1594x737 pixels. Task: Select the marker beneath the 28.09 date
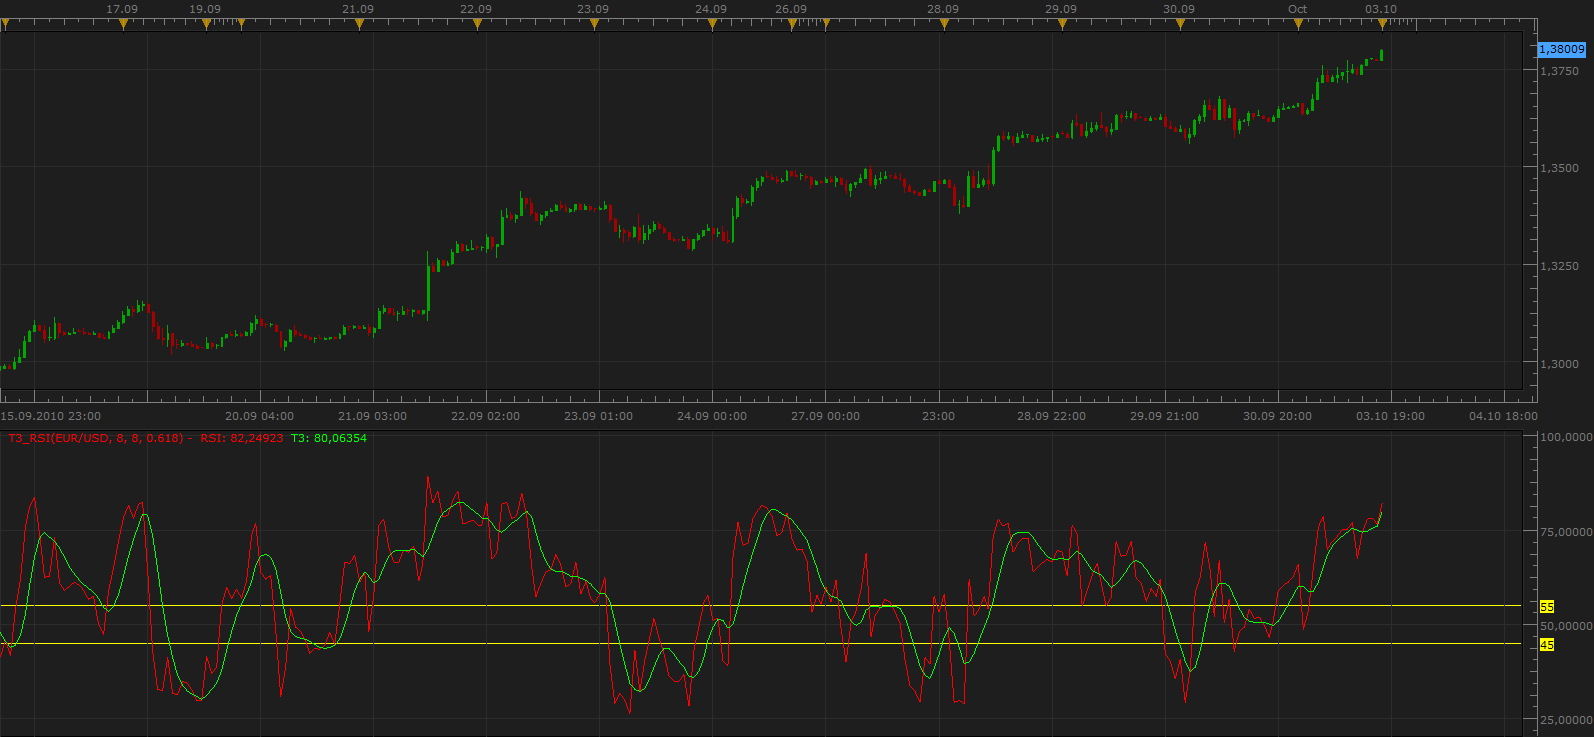click(944, 24)
